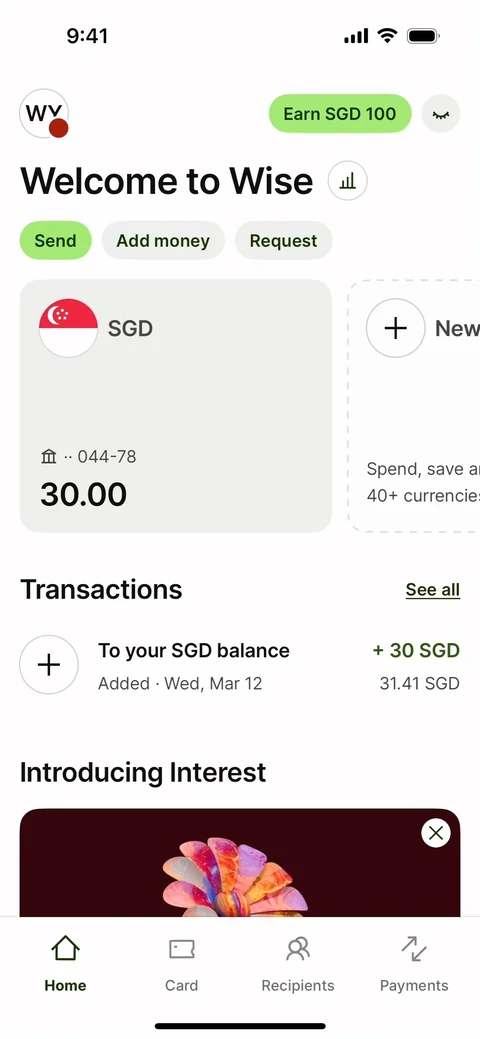Toggle balance visibility with the eye icon
Screen dimensions: 480x1039
441,114
